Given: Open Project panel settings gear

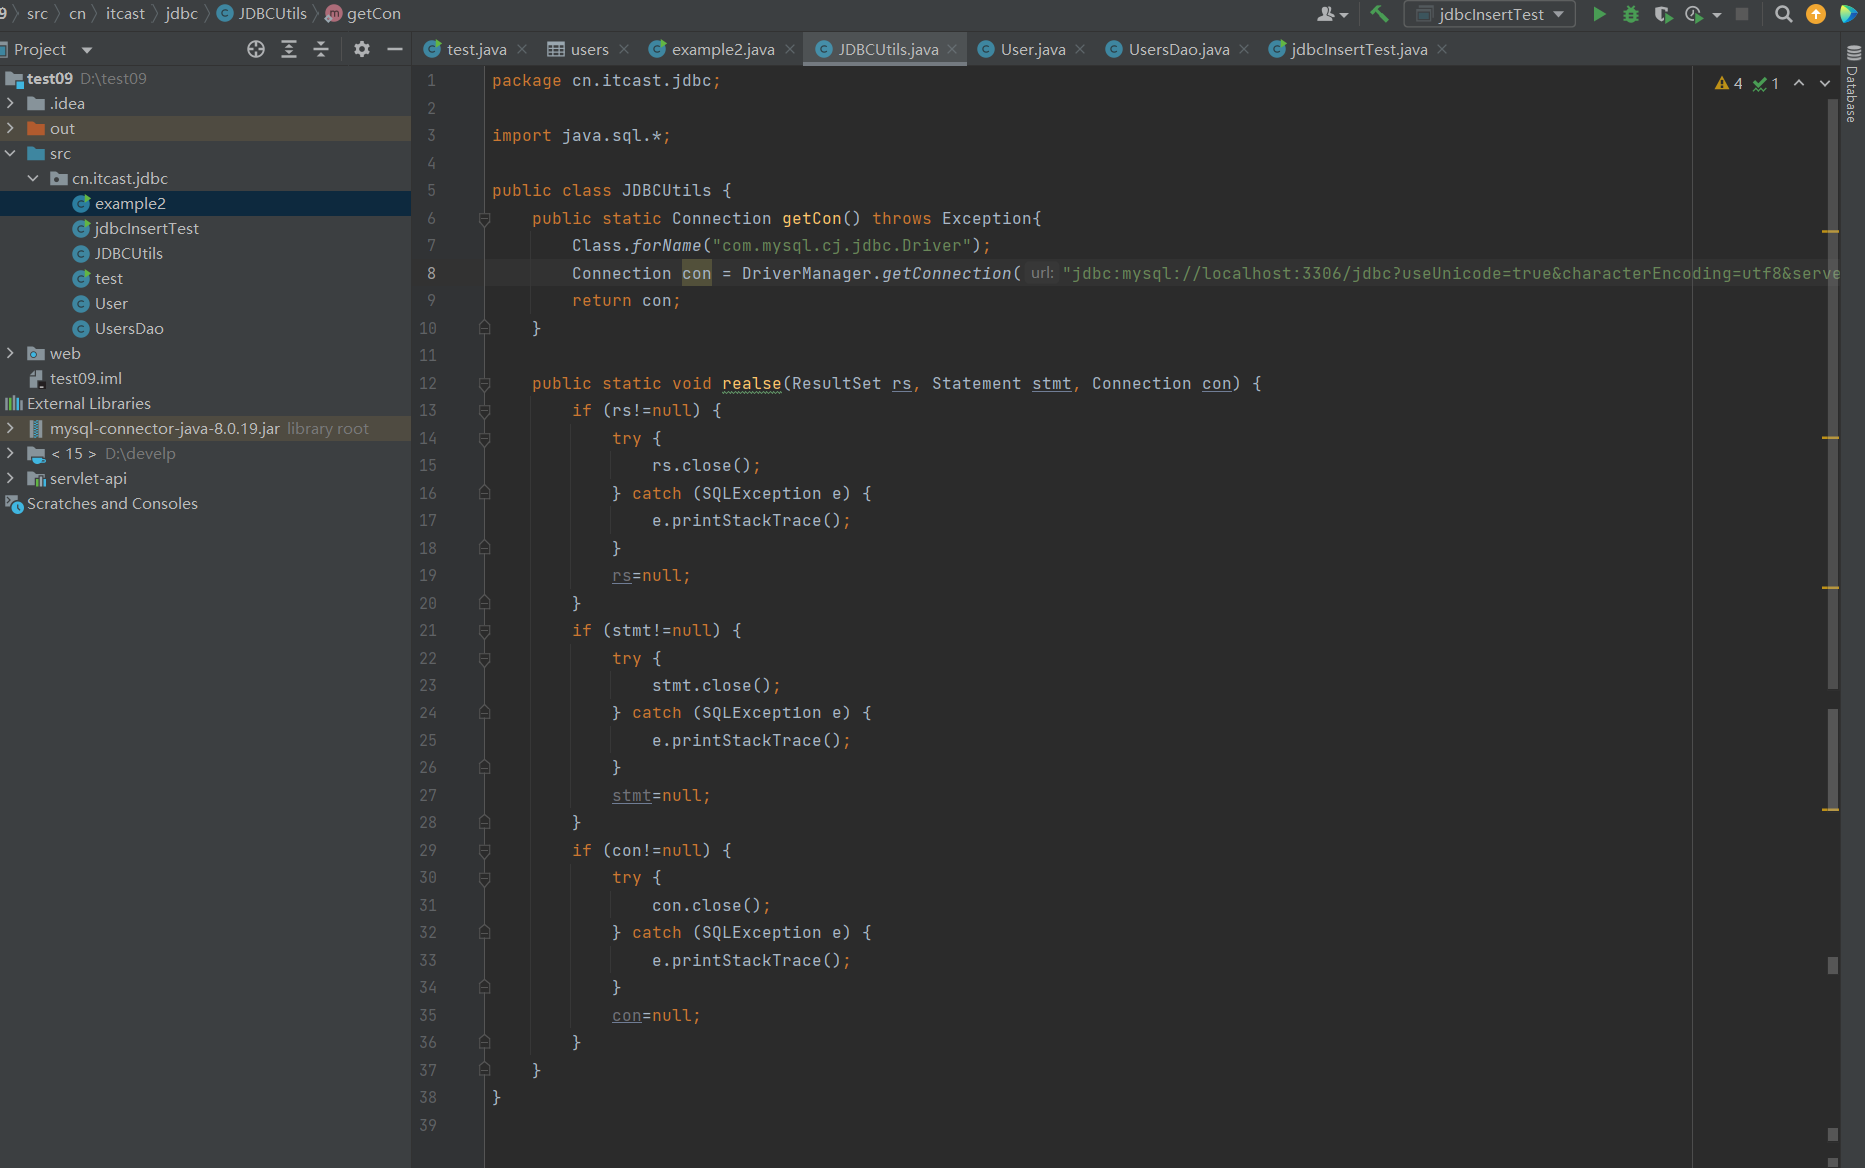Looking at the screenshot, I should pyautogui.click(x=362, y=49).
